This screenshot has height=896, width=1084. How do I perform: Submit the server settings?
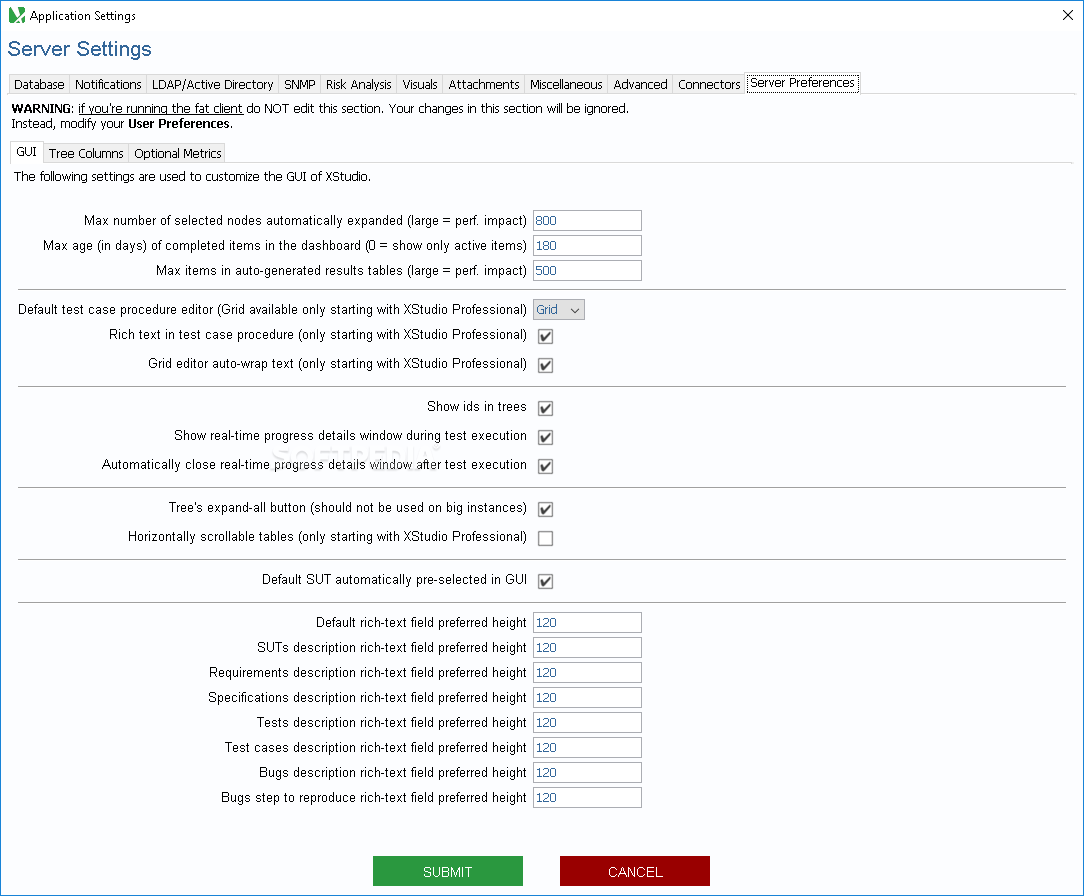point(448,871)
